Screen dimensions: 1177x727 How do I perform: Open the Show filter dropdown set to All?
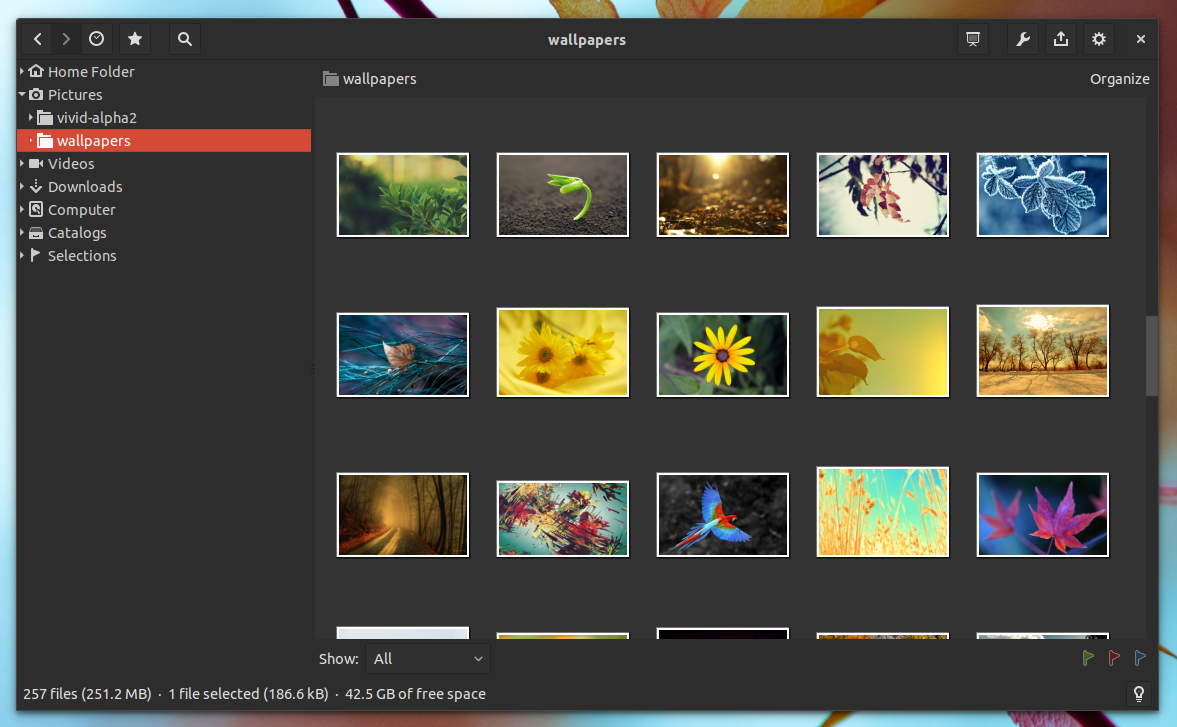pos(427,658)
